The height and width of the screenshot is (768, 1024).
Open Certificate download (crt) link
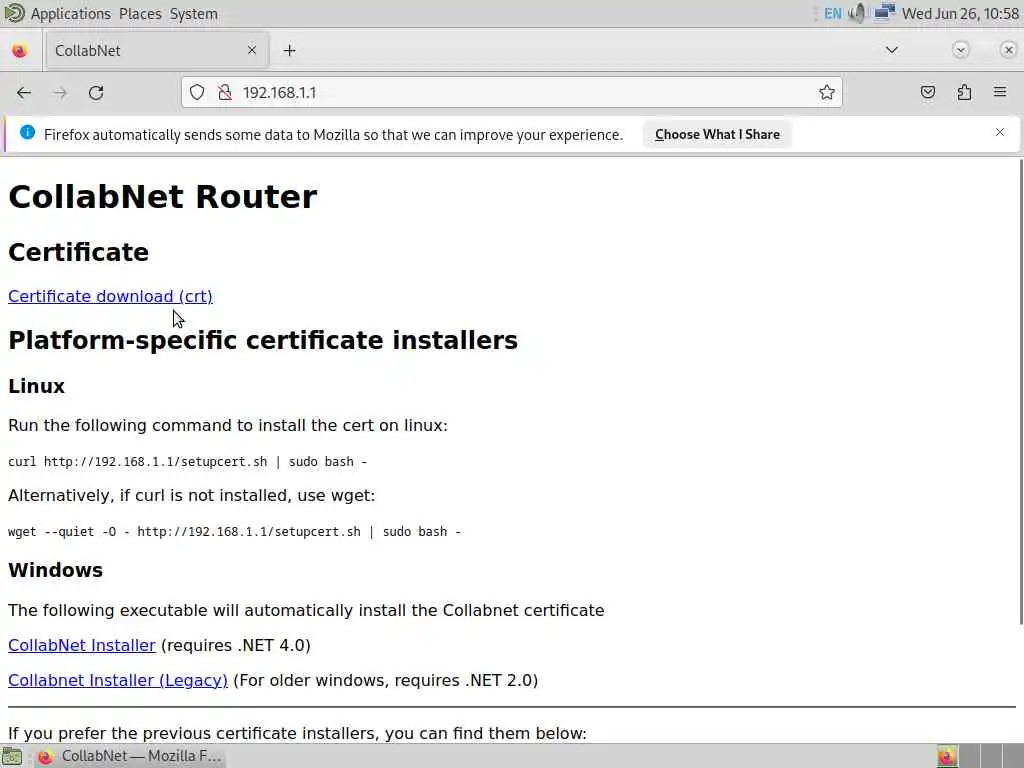pyautogui.click(x=110, y=296)
